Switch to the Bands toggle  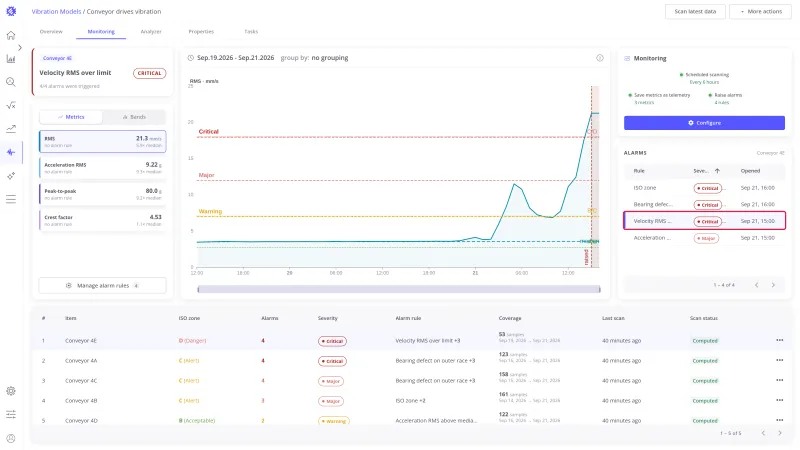[x=134, y=117]
